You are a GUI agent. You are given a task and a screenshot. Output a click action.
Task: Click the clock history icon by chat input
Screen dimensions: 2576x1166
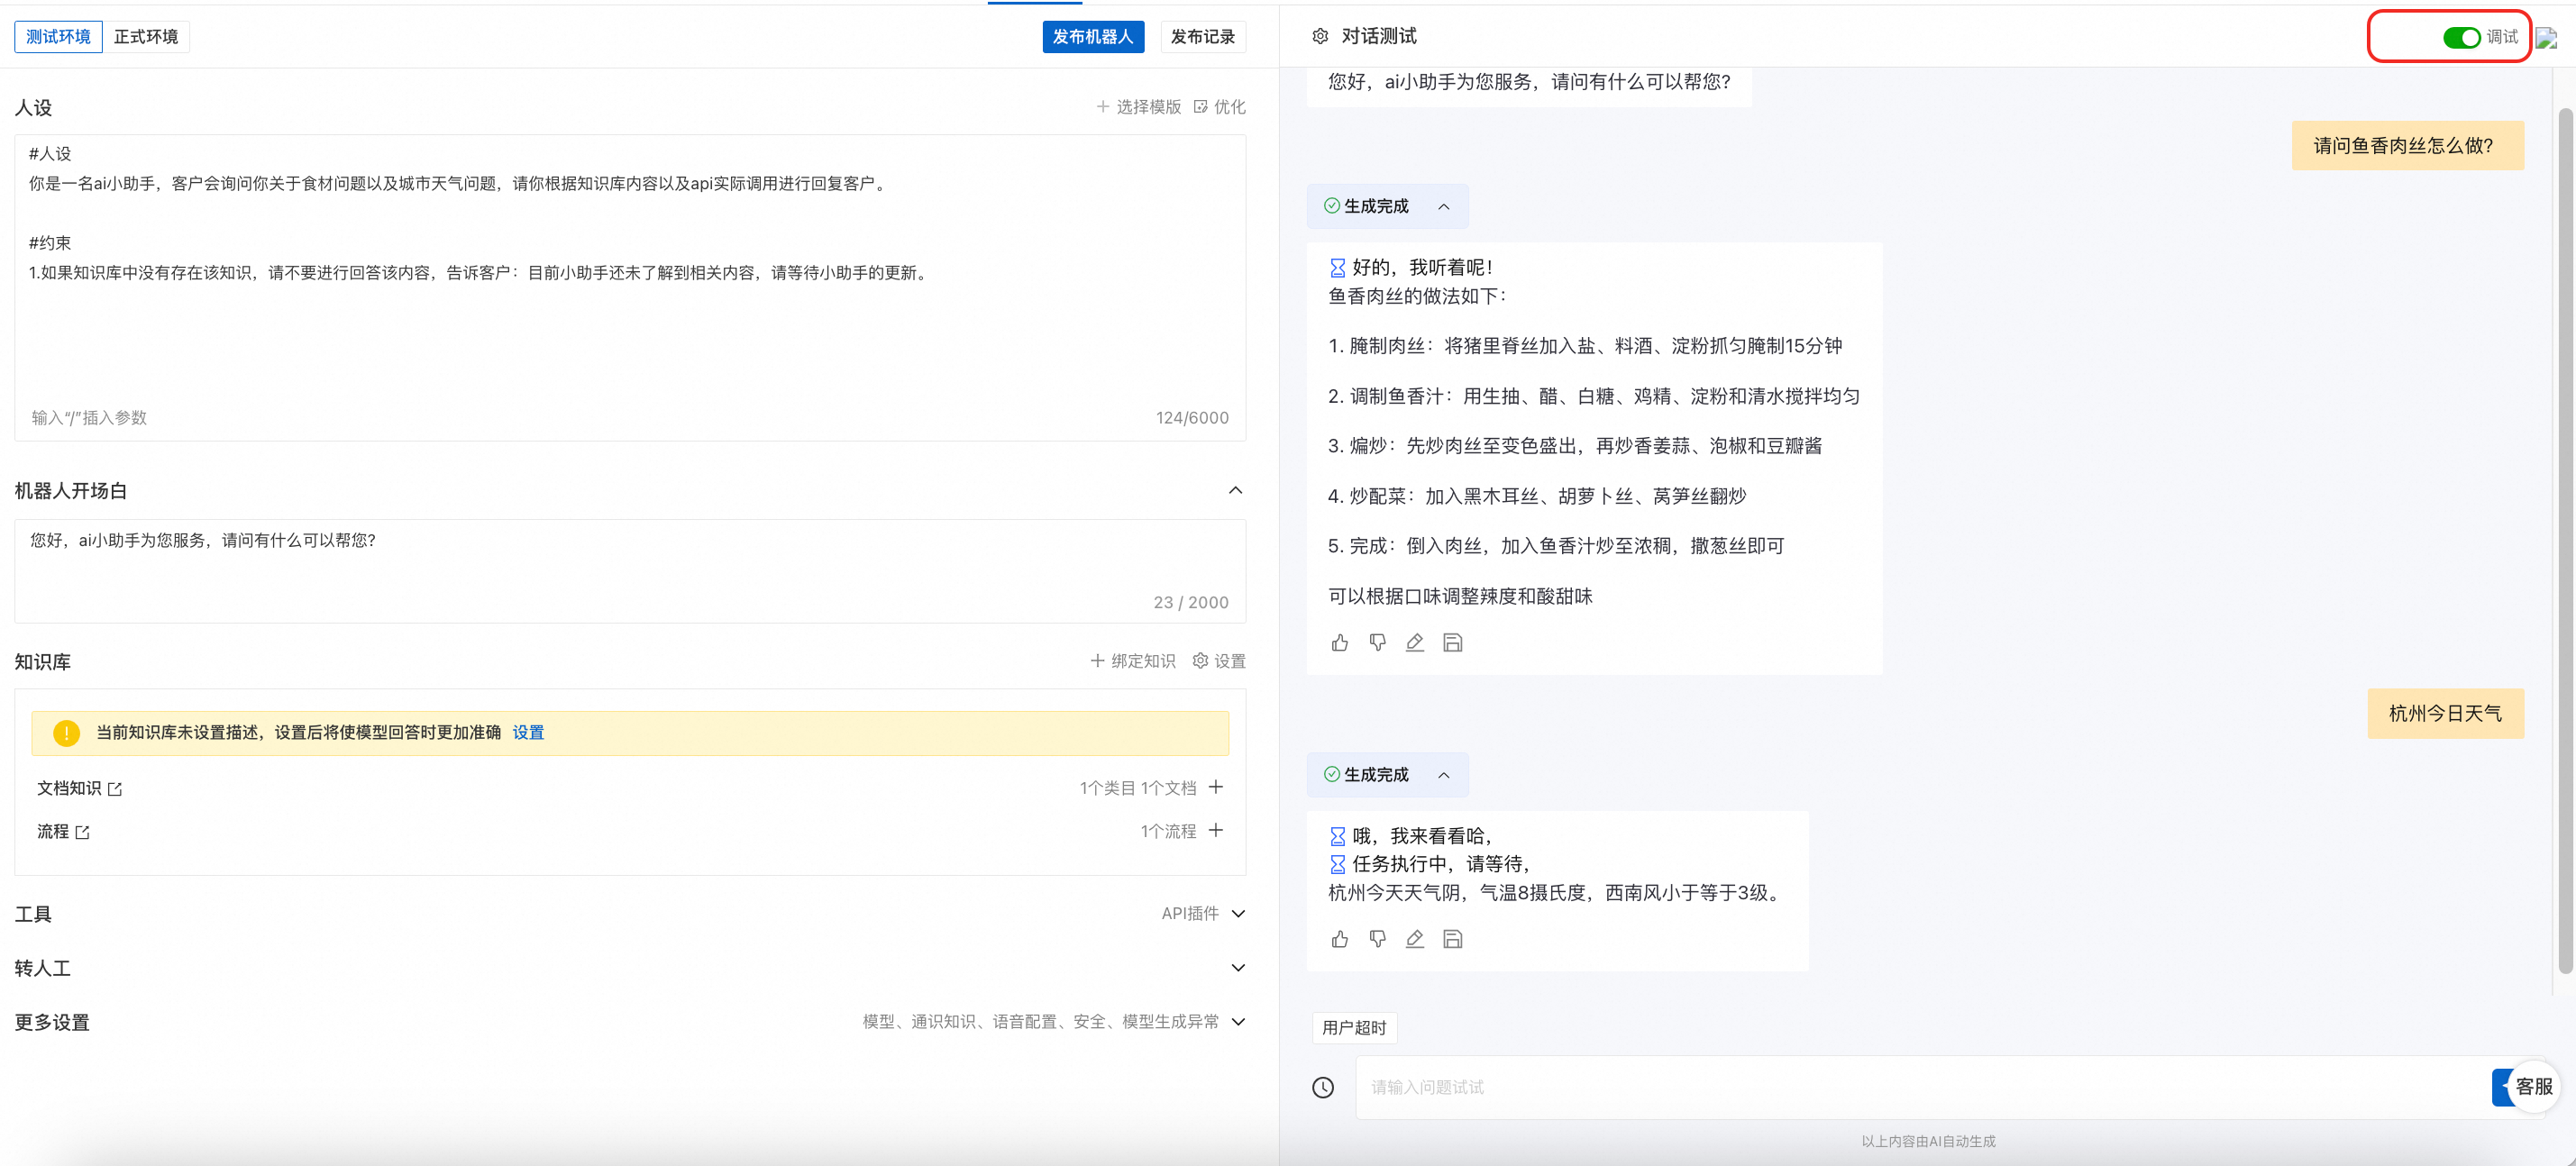click(1322, 1087)
